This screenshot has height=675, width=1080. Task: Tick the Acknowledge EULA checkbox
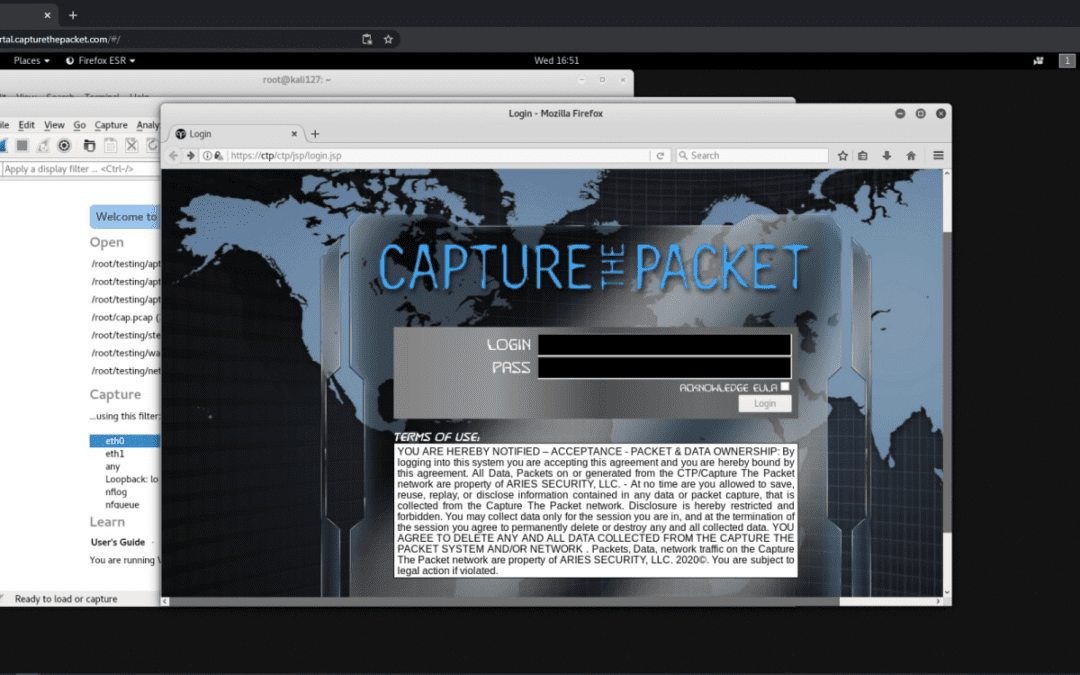[x=785, y=386]
